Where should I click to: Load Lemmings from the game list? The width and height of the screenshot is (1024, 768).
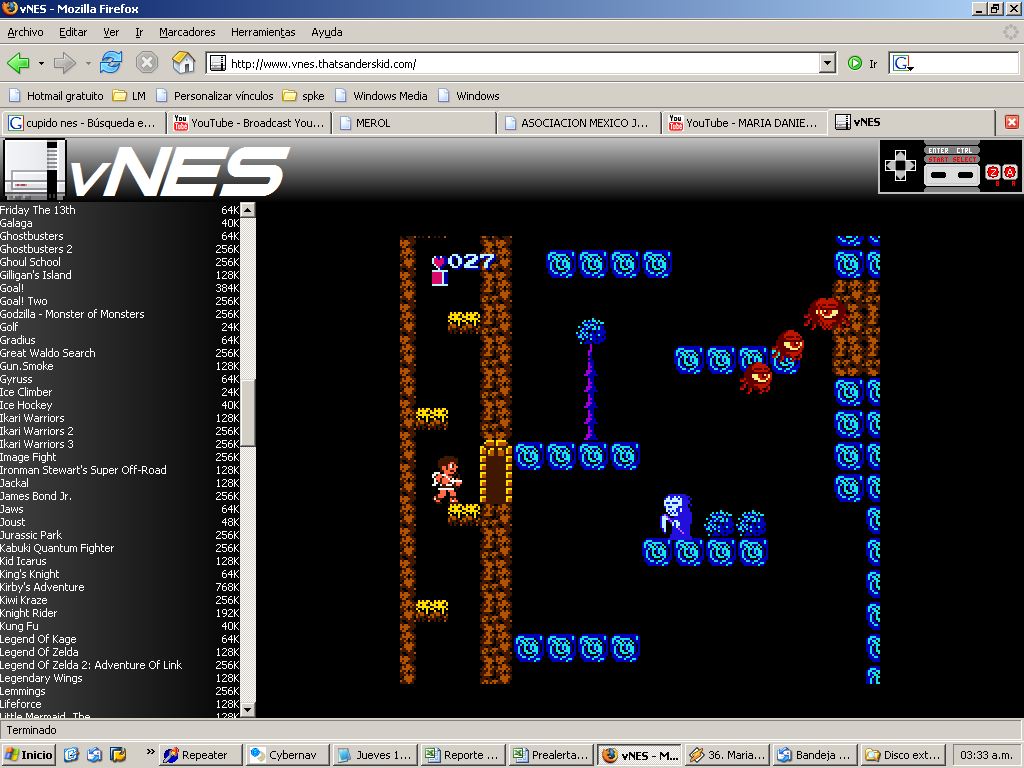click(120, 691)
